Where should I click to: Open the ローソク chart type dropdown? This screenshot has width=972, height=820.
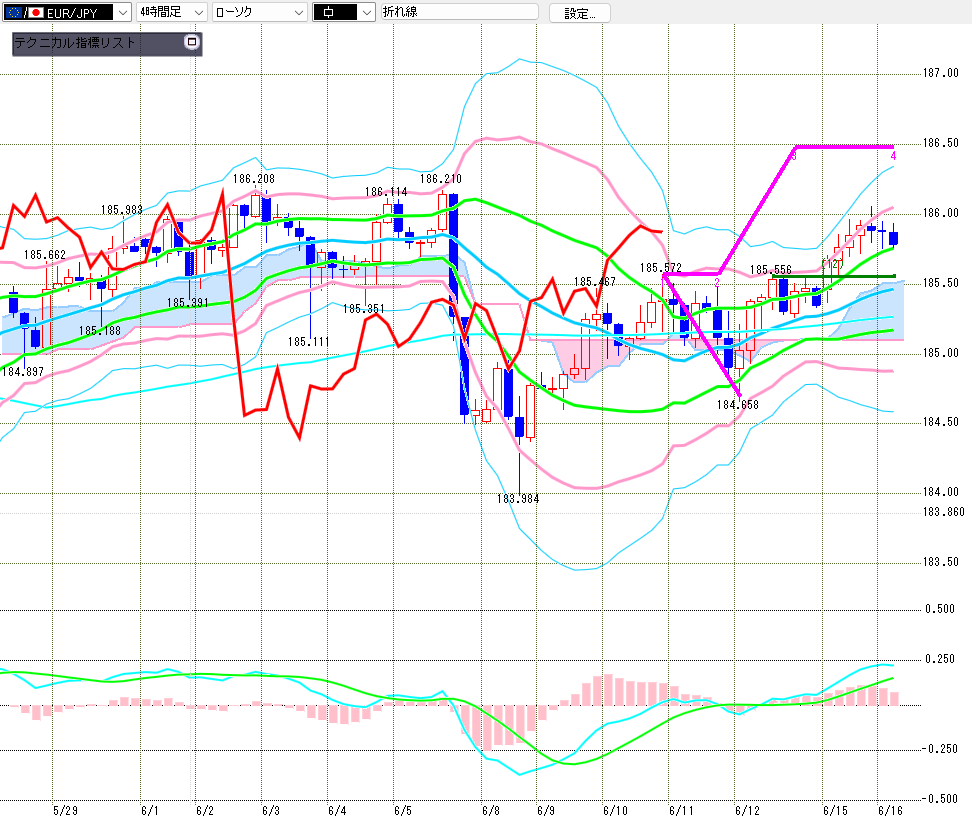(x=260, y=12)
